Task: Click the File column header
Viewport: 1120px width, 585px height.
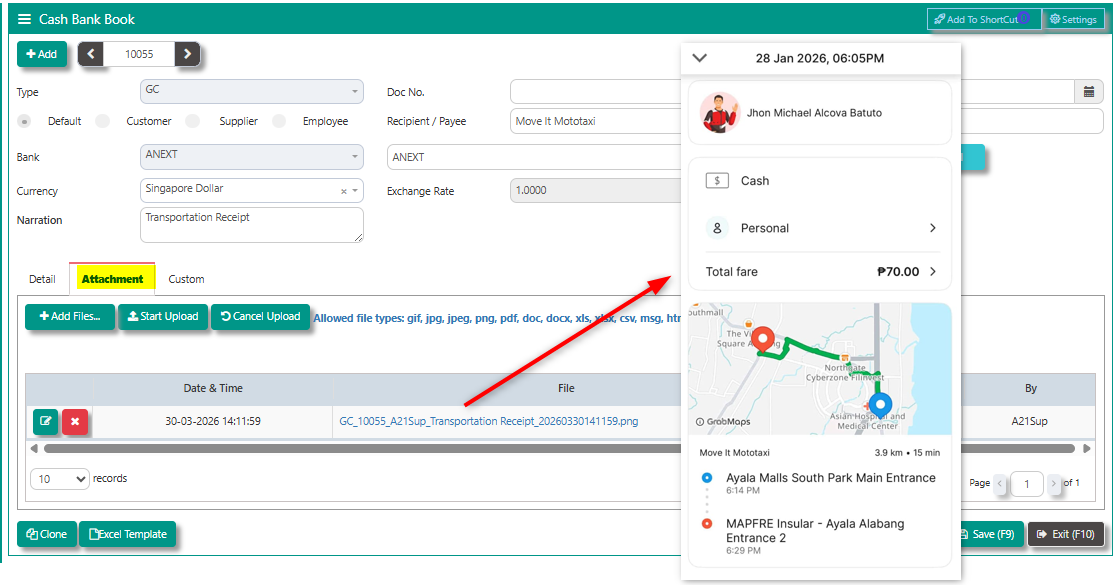Action: (566, 389)
